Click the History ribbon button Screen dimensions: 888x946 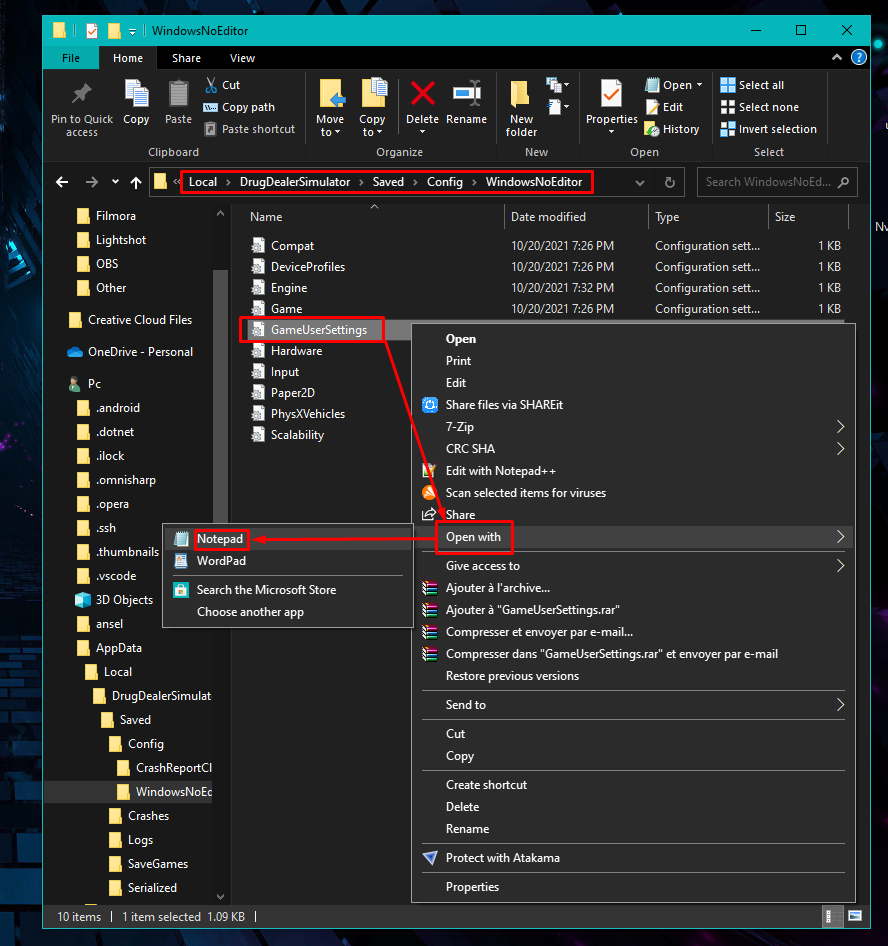(x=671, y=129)
